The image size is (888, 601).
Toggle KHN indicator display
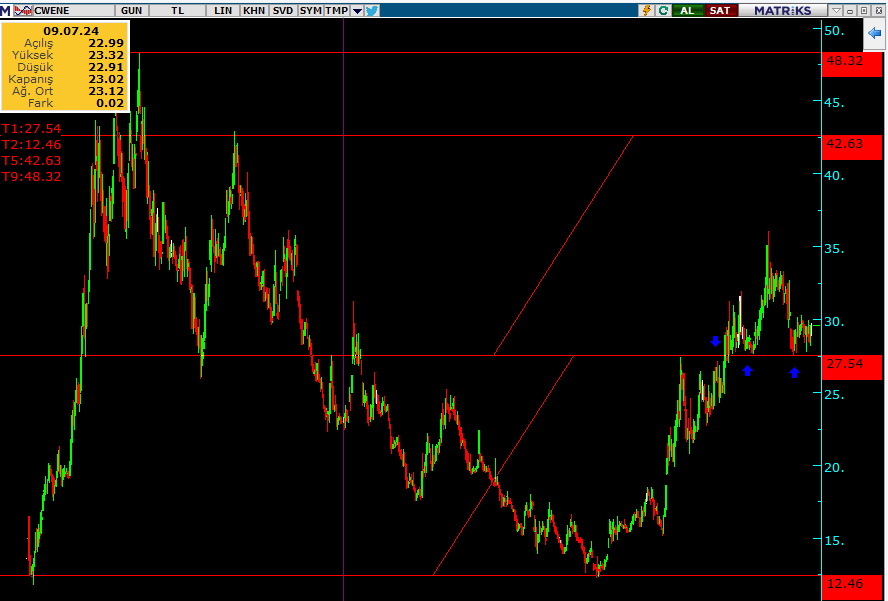(252, 9)
